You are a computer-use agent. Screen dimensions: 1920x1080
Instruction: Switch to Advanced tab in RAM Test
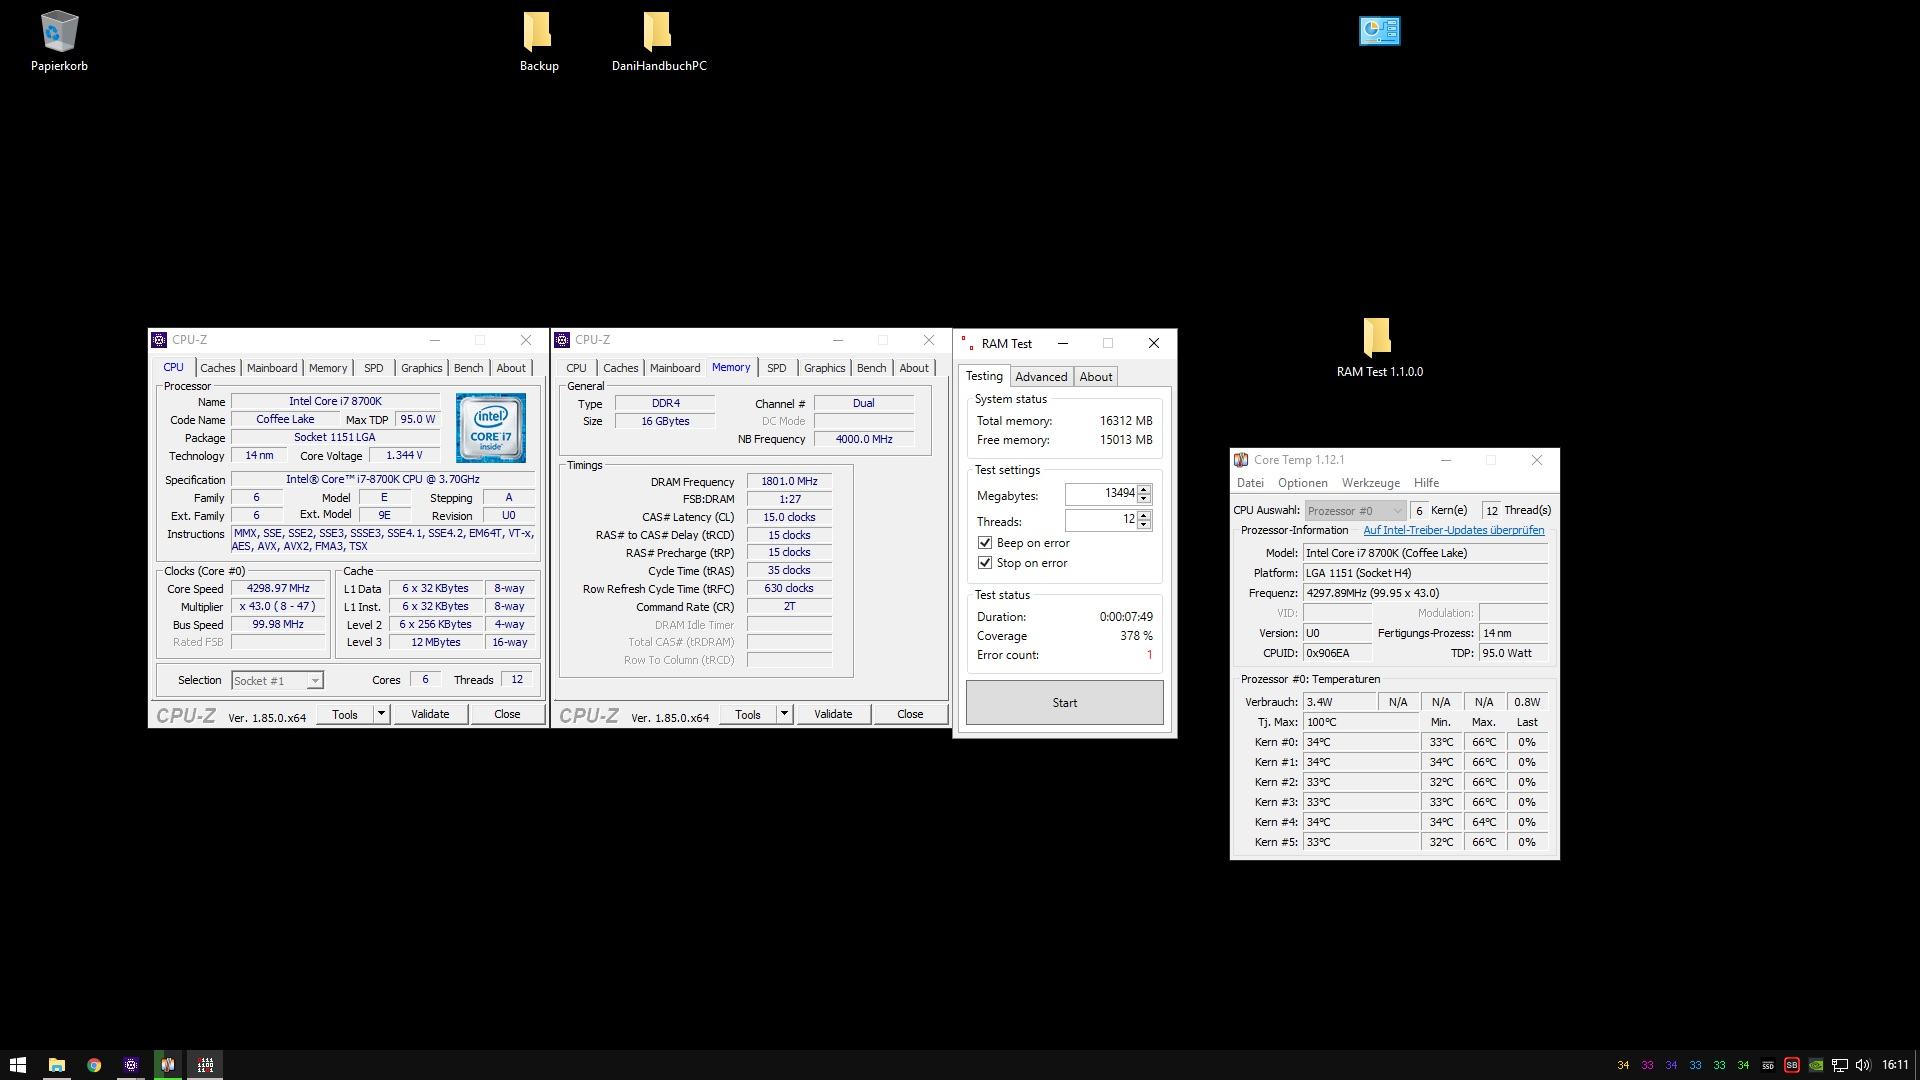click(x=1041, y=377)
